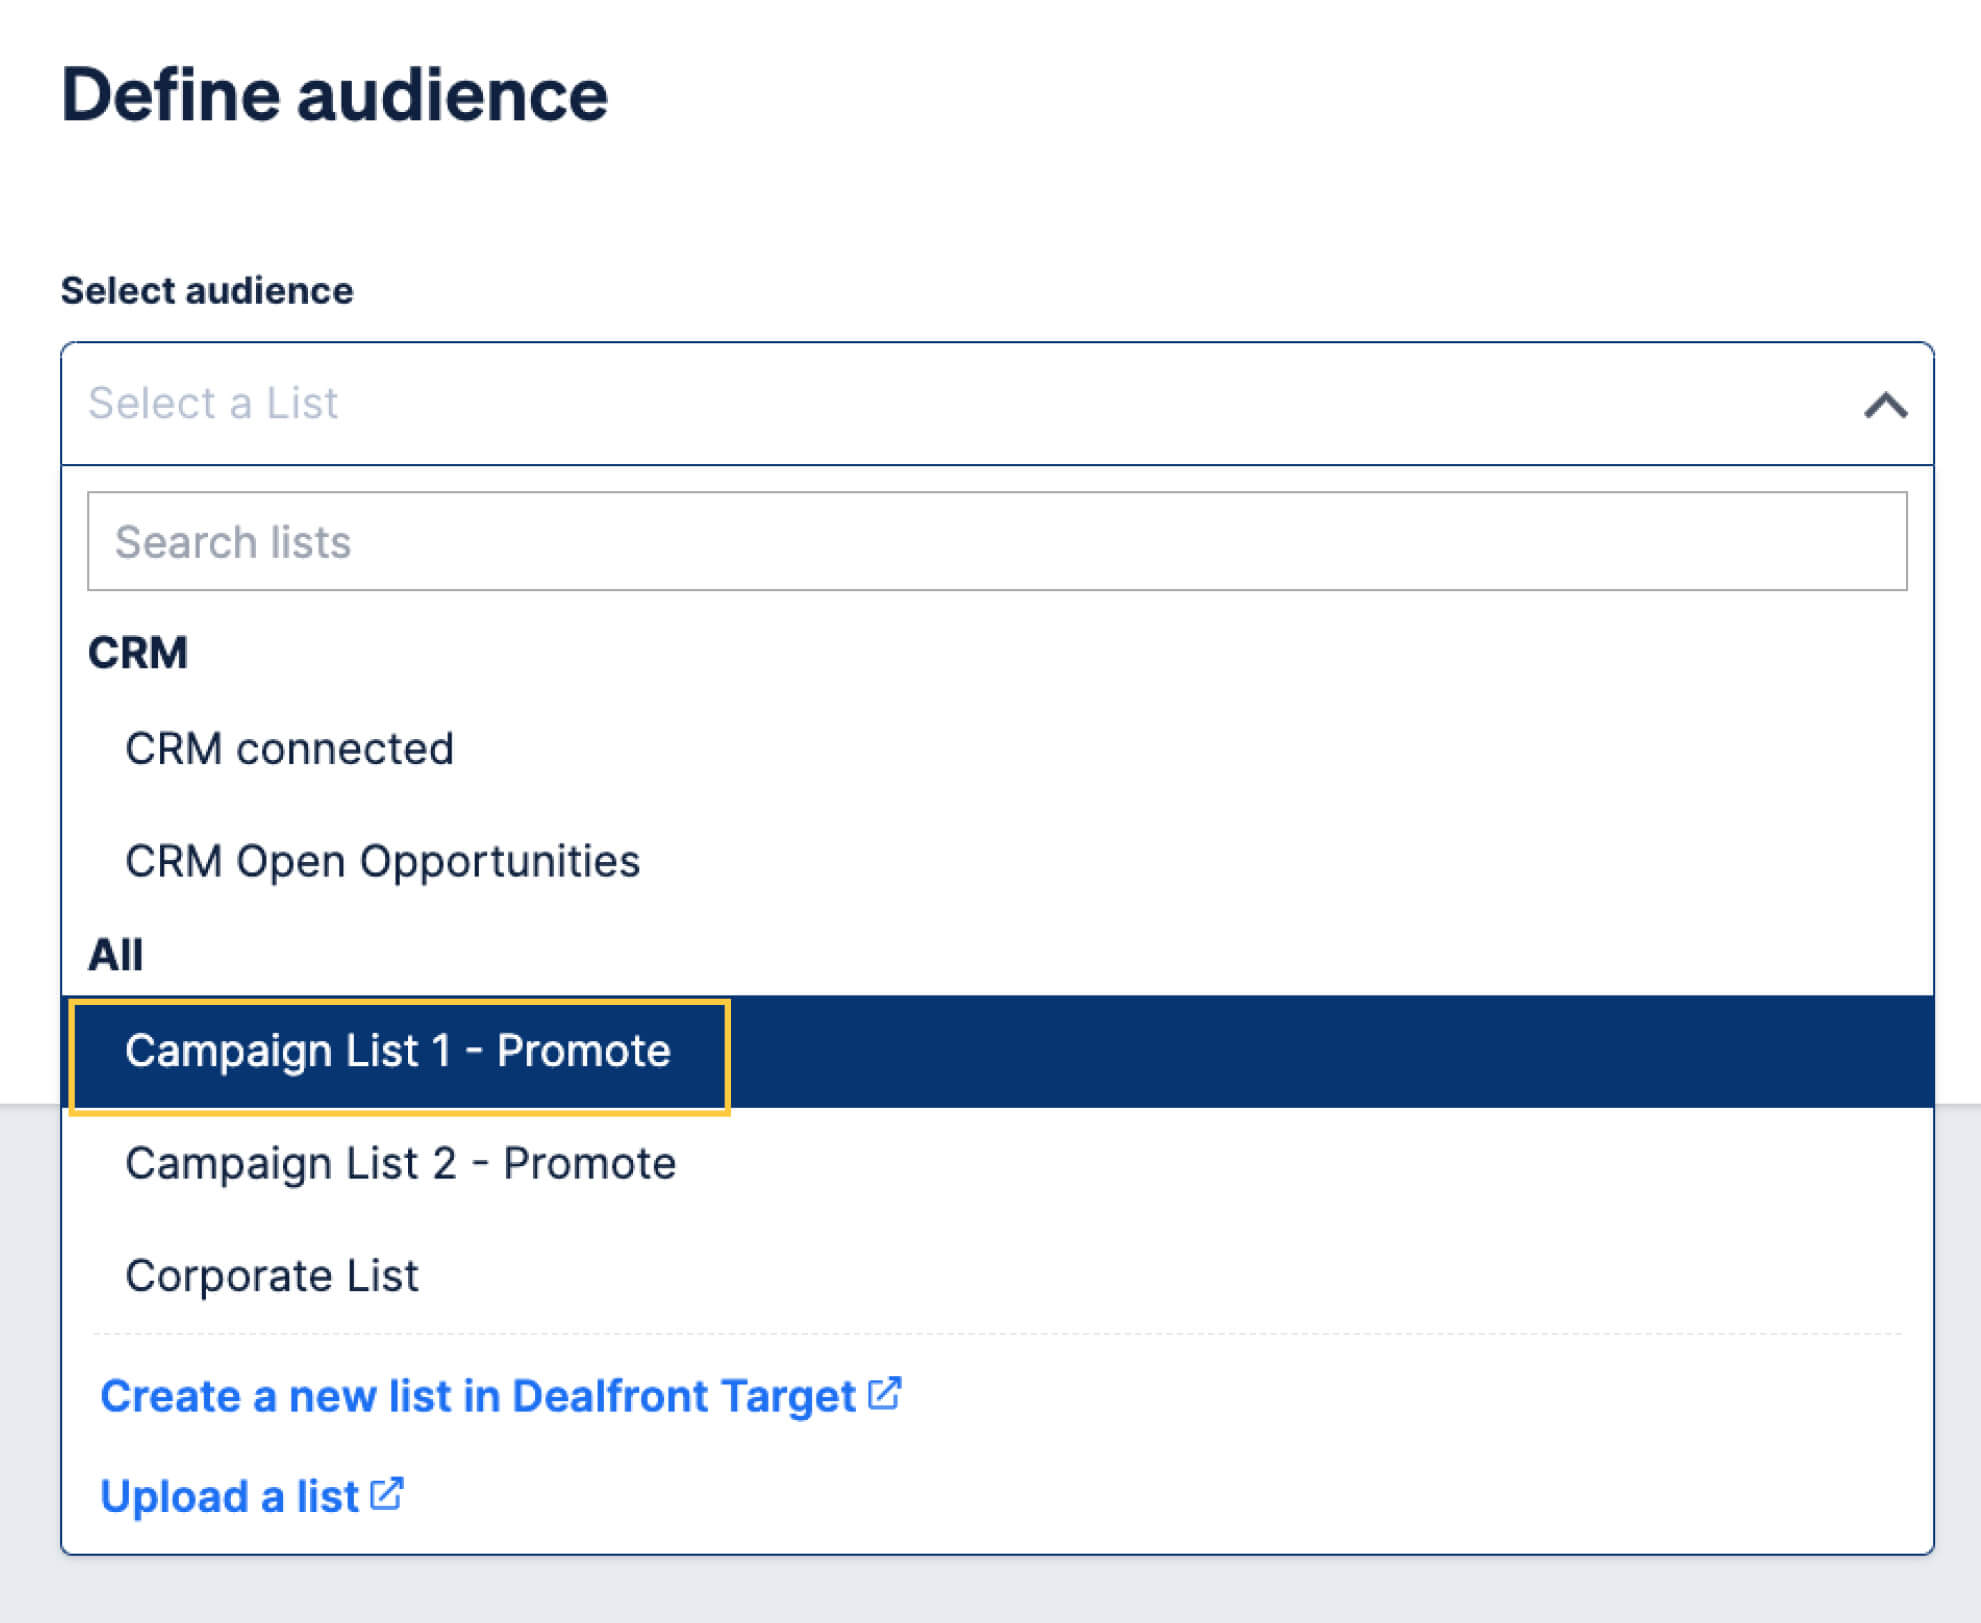
Task: Click the external link icon next to Upload a list
Action: [387, 1494]
